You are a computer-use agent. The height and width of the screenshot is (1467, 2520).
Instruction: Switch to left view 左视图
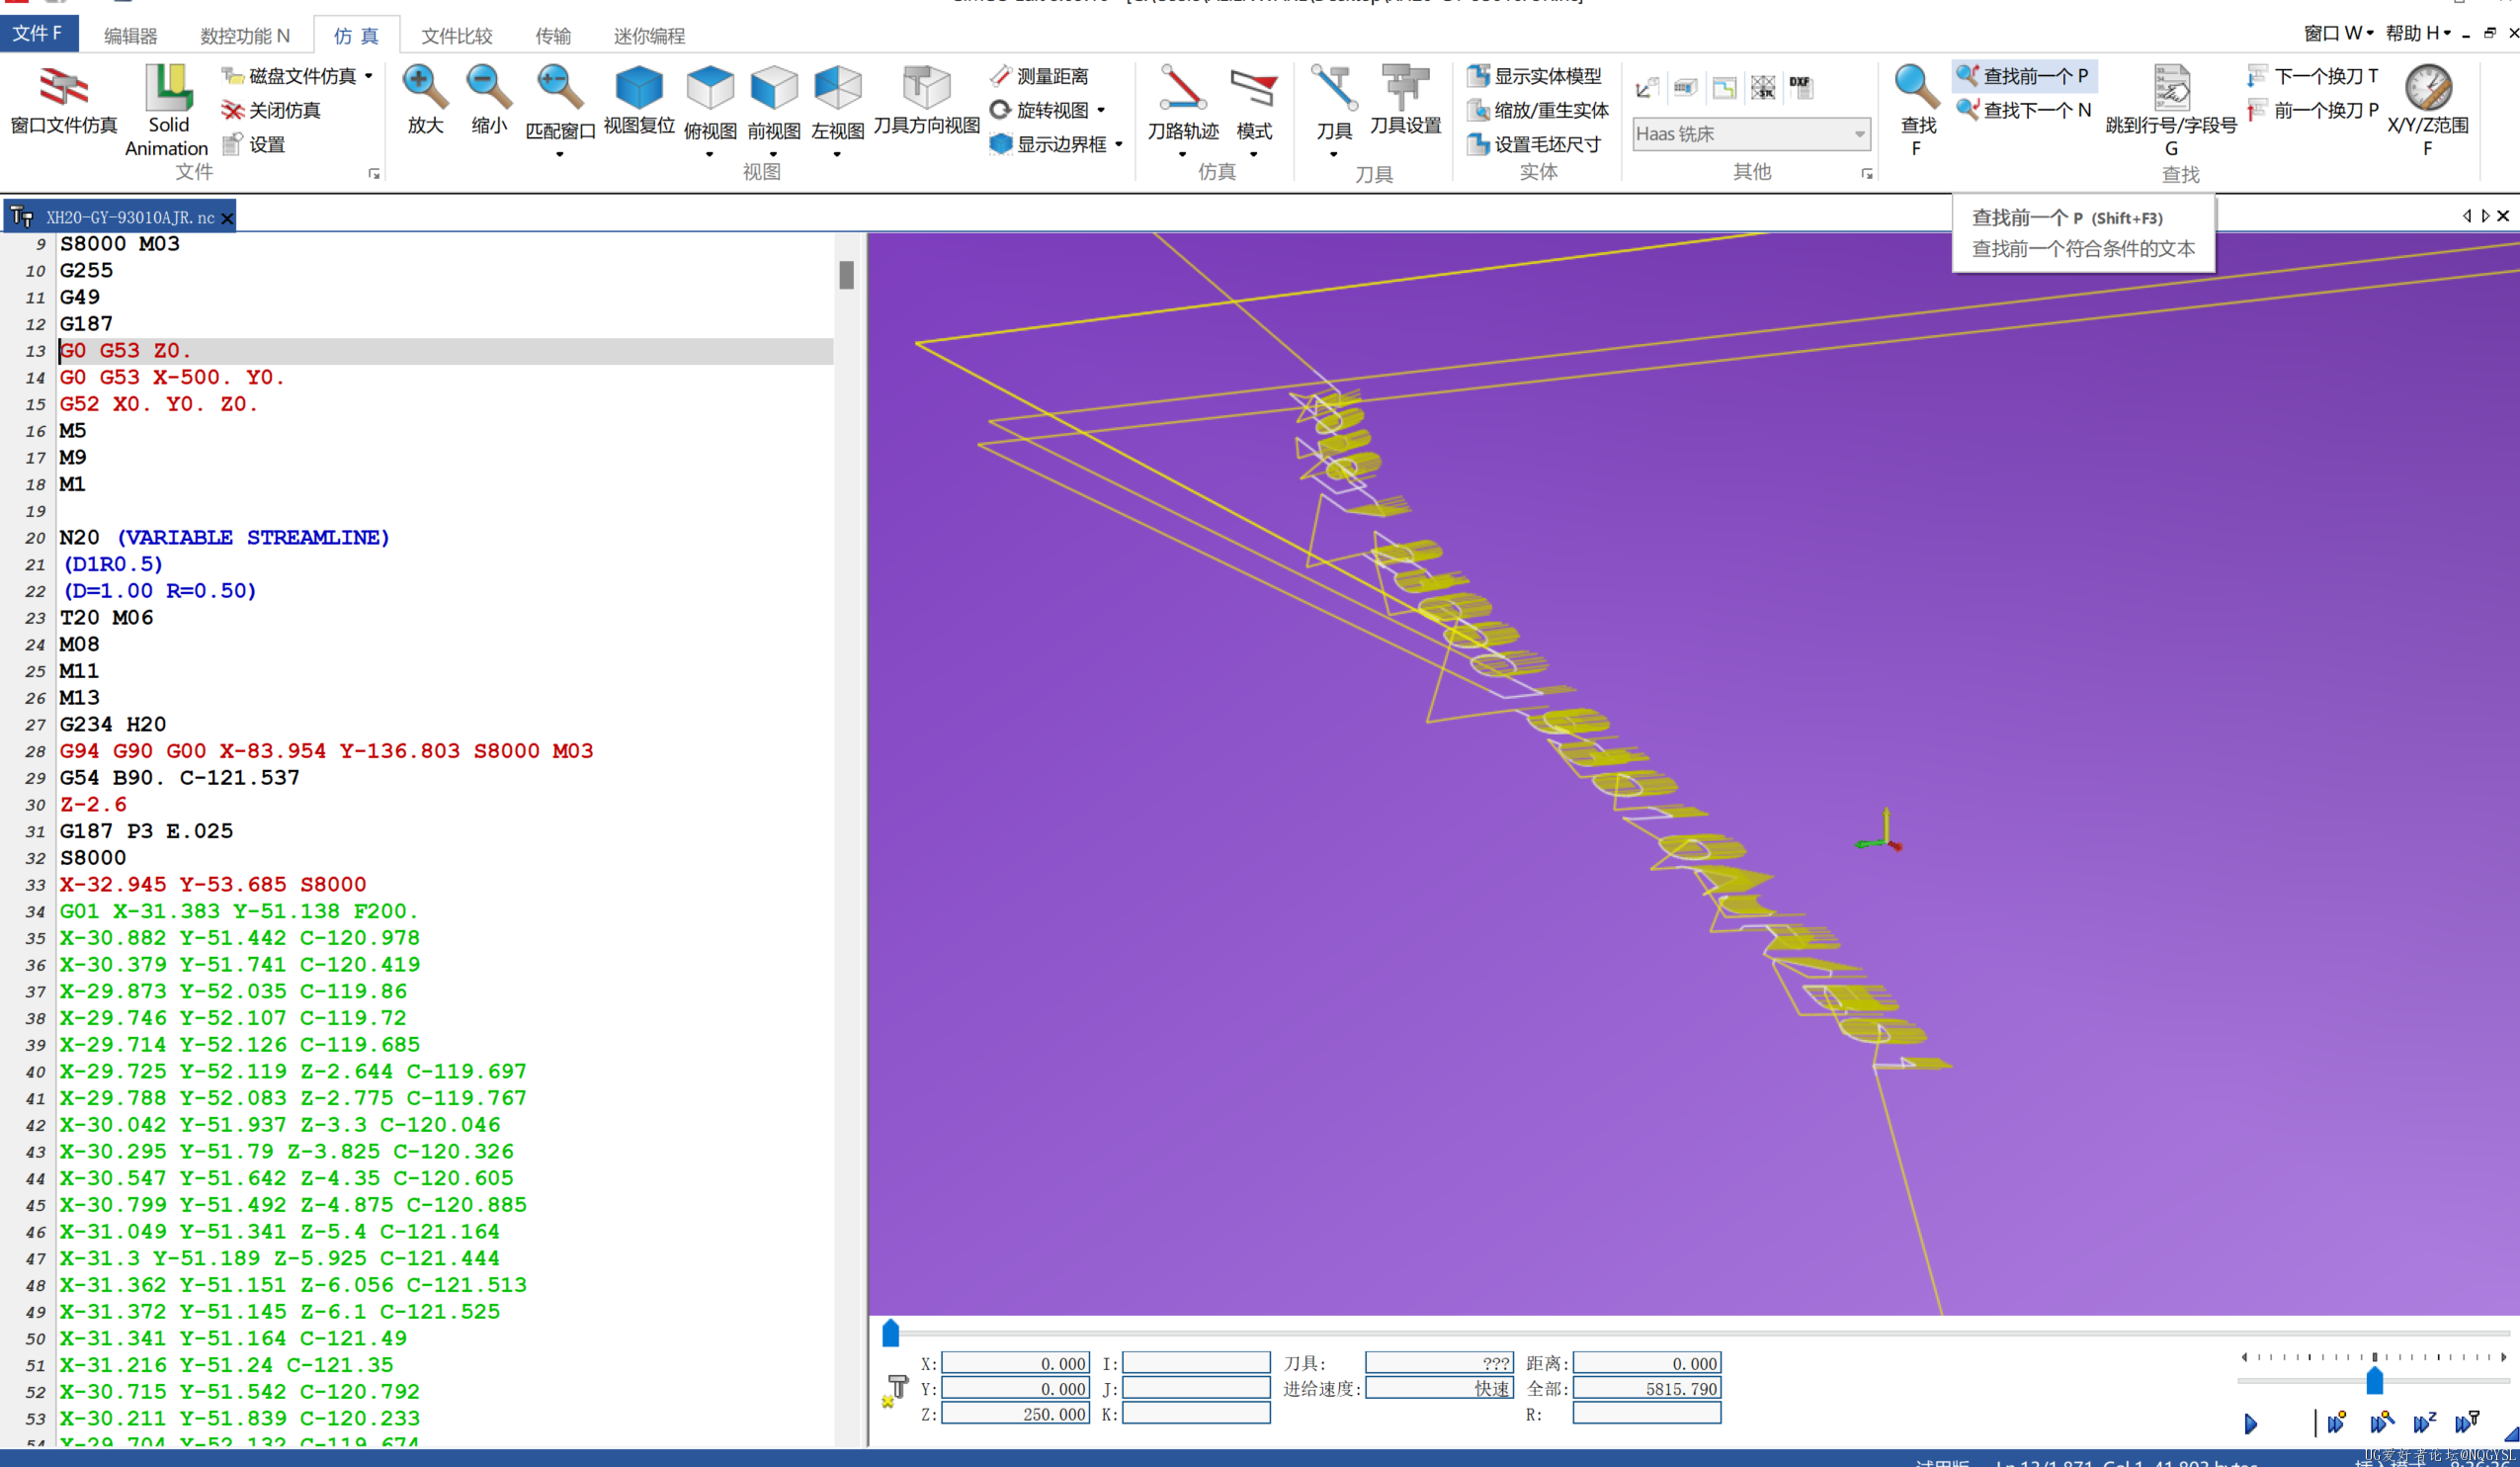(x=837, y=100)
